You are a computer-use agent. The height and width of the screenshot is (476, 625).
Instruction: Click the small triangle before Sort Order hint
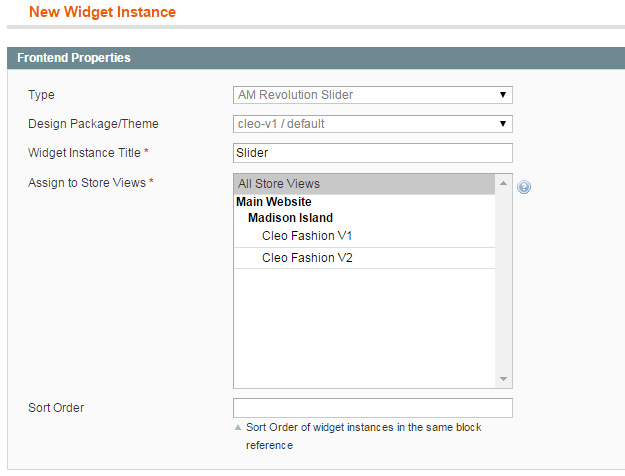pyautogui.click(x=238, y=428)
